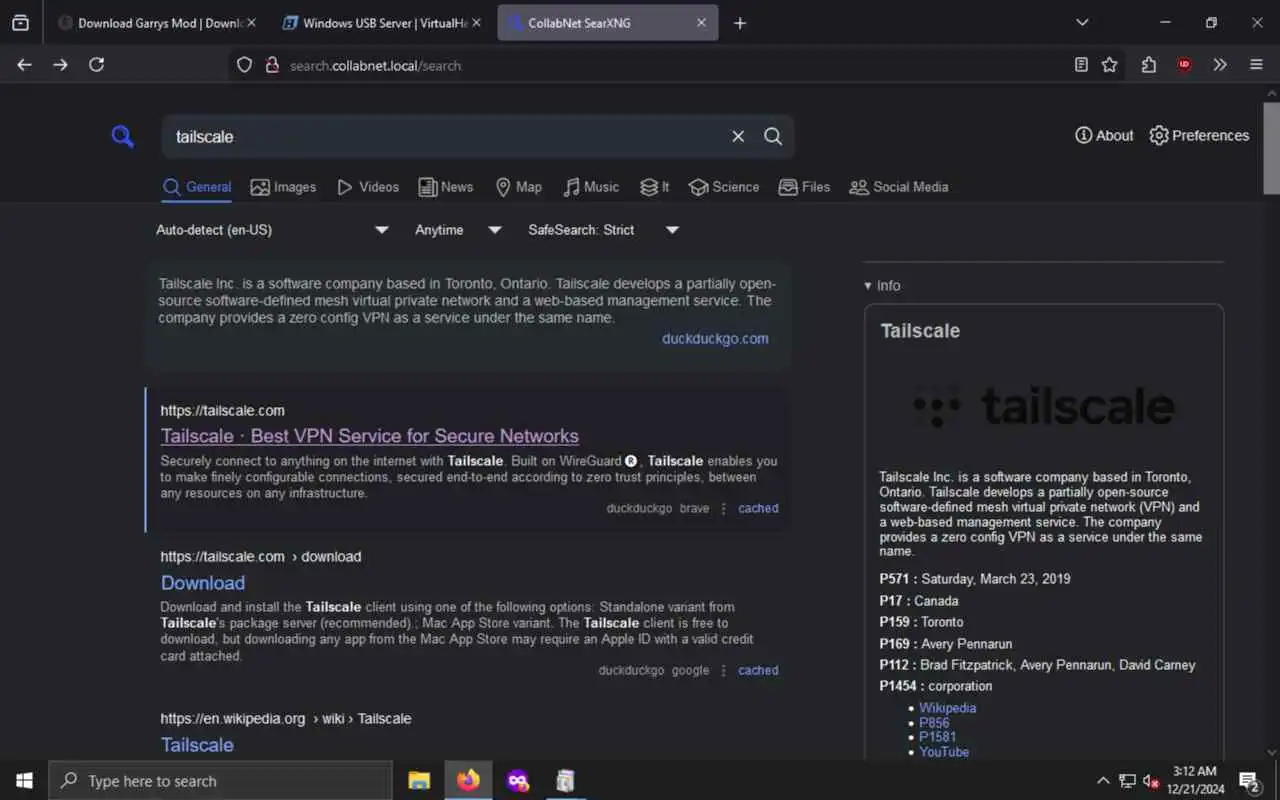Open uBlock Origin extension icon
This screenshot has width=1280, height=800.
click(x=1184, y=64)
